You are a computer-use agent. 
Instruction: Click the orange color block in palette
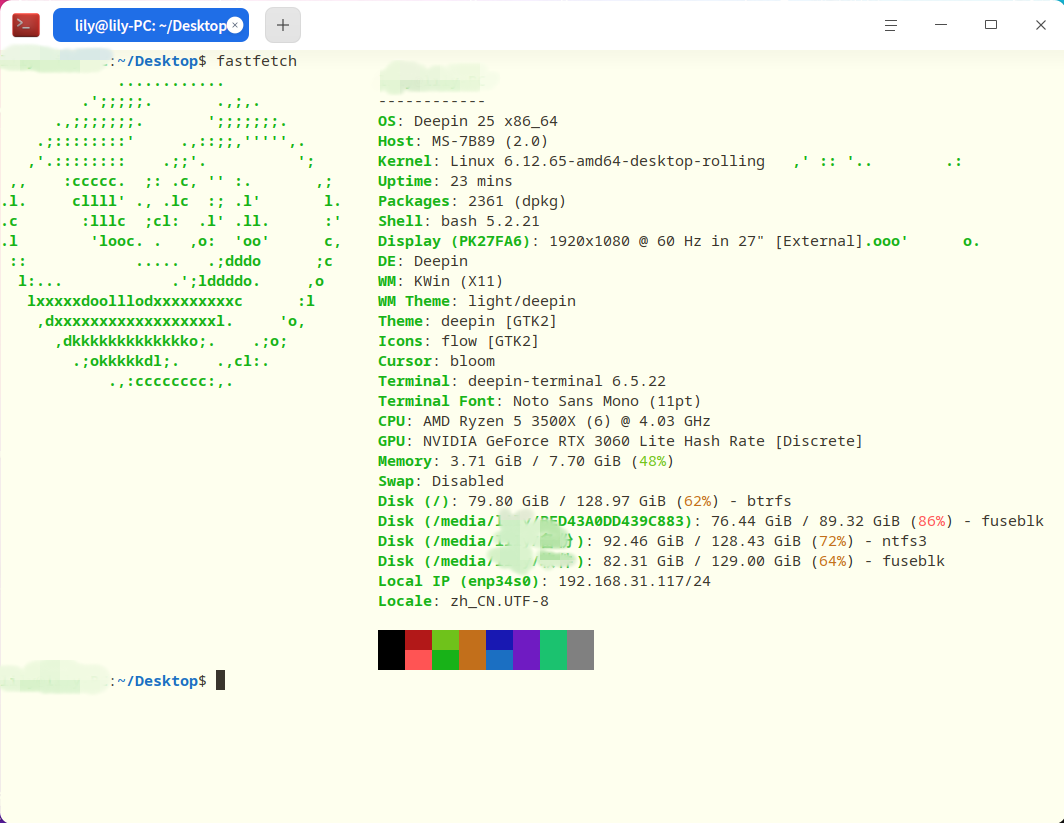(x=472, y=650)
